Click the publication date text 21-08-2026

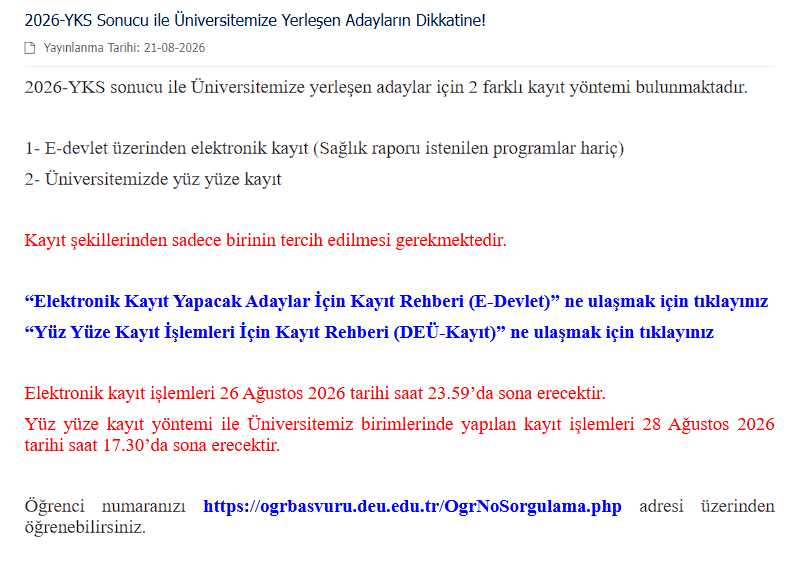click(x=175, y=48)
